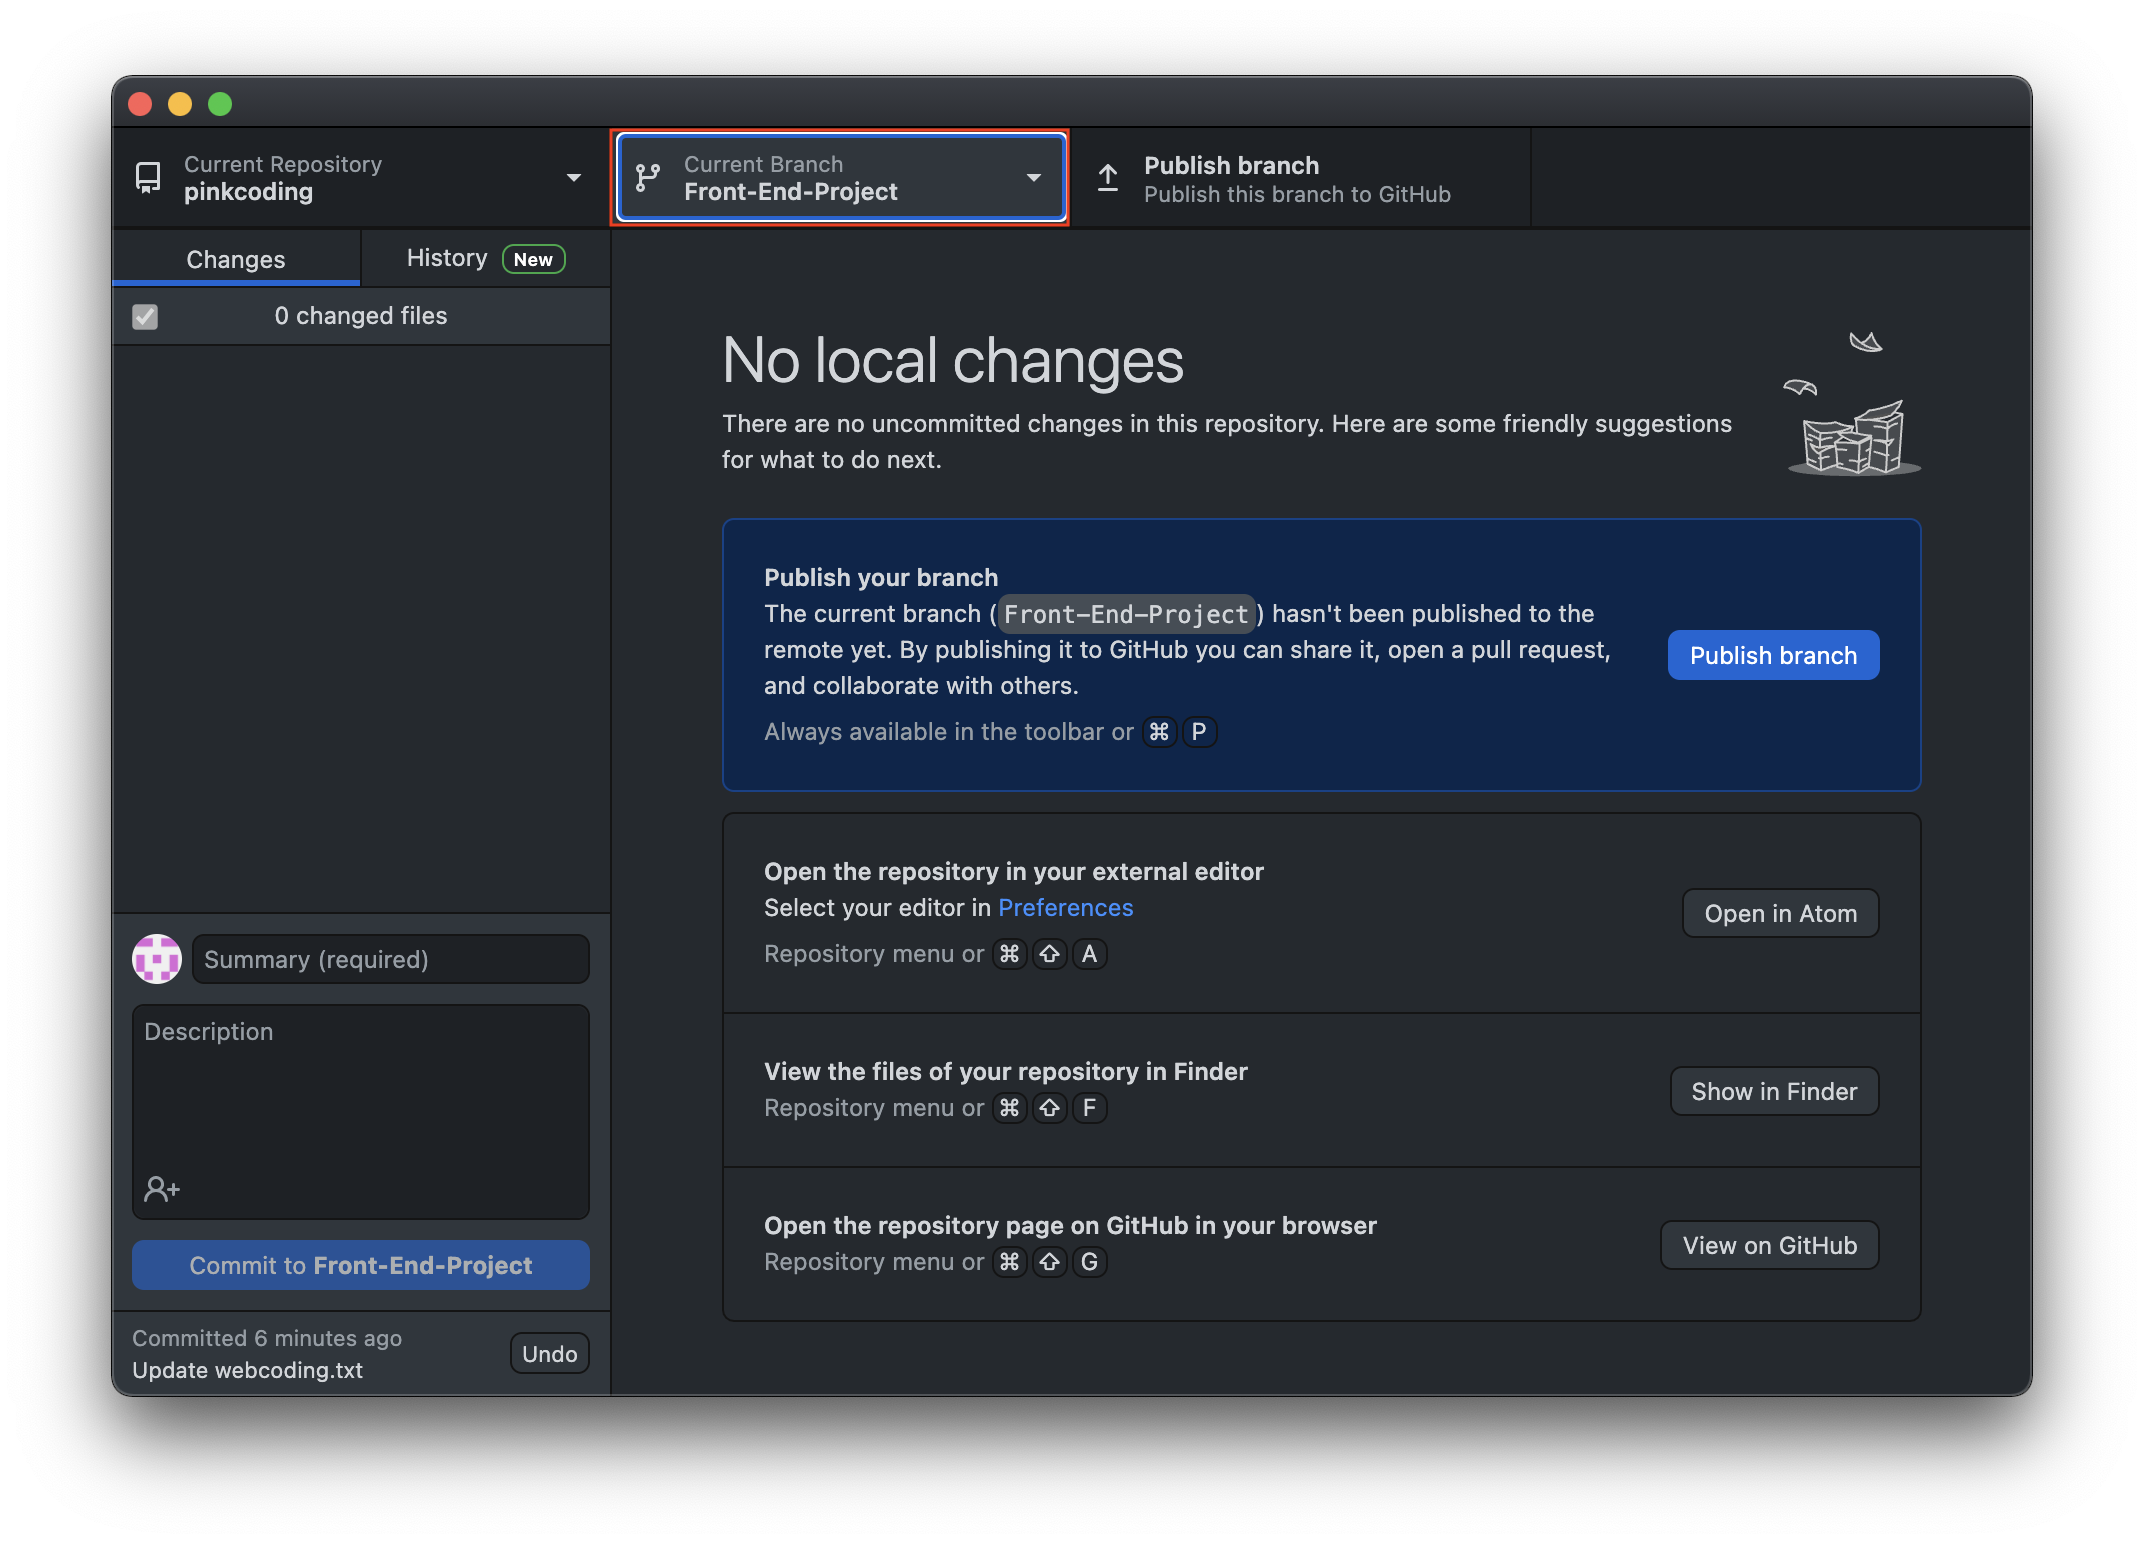Click Commit to Front-End-Project button
This screenshot has width=2144, height=1544.
coord(361,1265)
